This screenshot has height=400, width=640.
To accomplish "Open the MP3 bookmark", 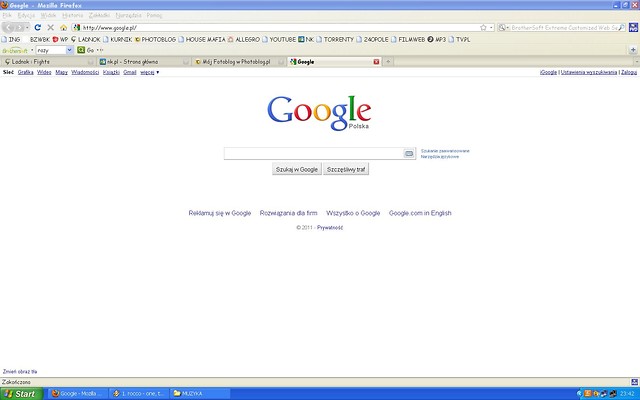I will click(x=437, y=39).
